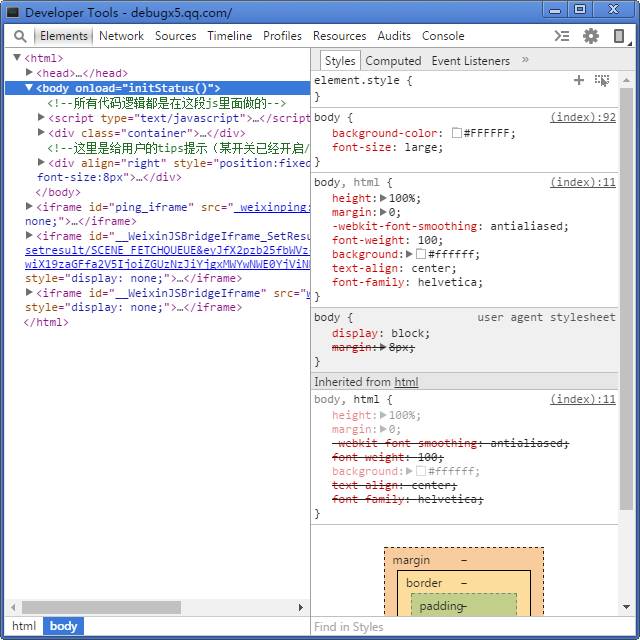Viewport: 640px width, 640px height.
Task: Toggle element state icon in Styles
Action: click(602, 80)
